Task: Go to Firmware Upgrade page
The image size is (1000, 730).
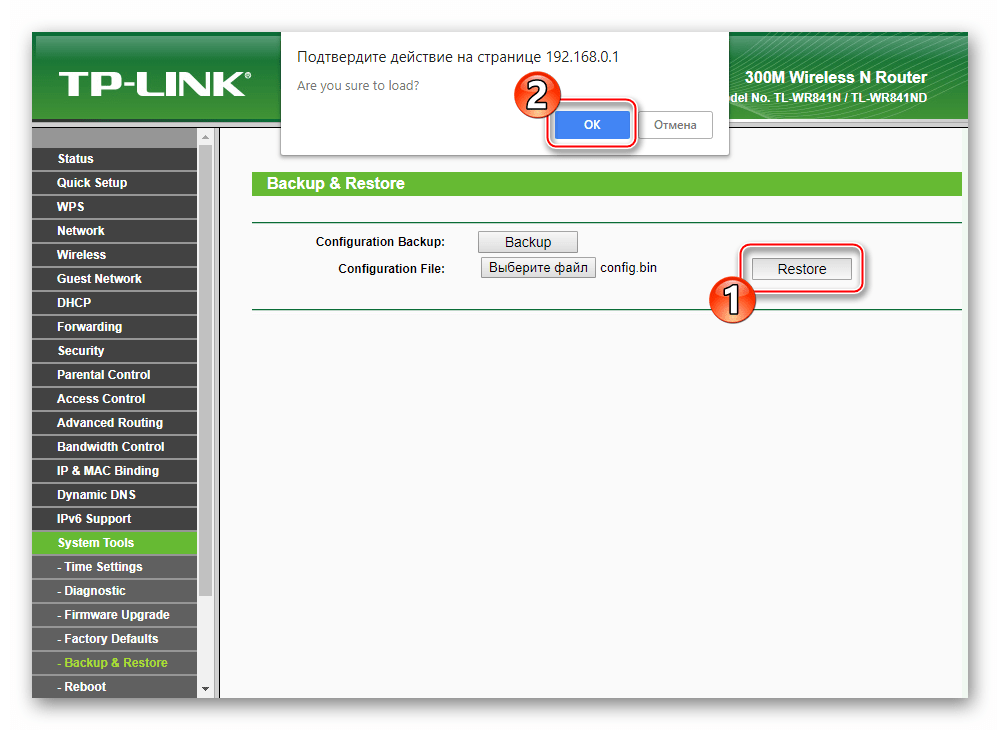Action: click(114, 615)
